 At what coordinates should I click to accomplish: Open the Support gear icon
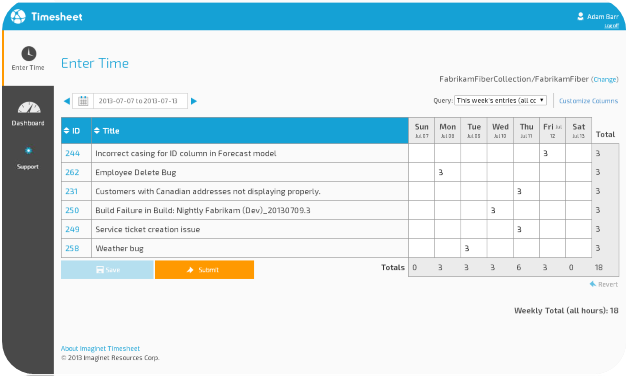(x=28, y=150)
